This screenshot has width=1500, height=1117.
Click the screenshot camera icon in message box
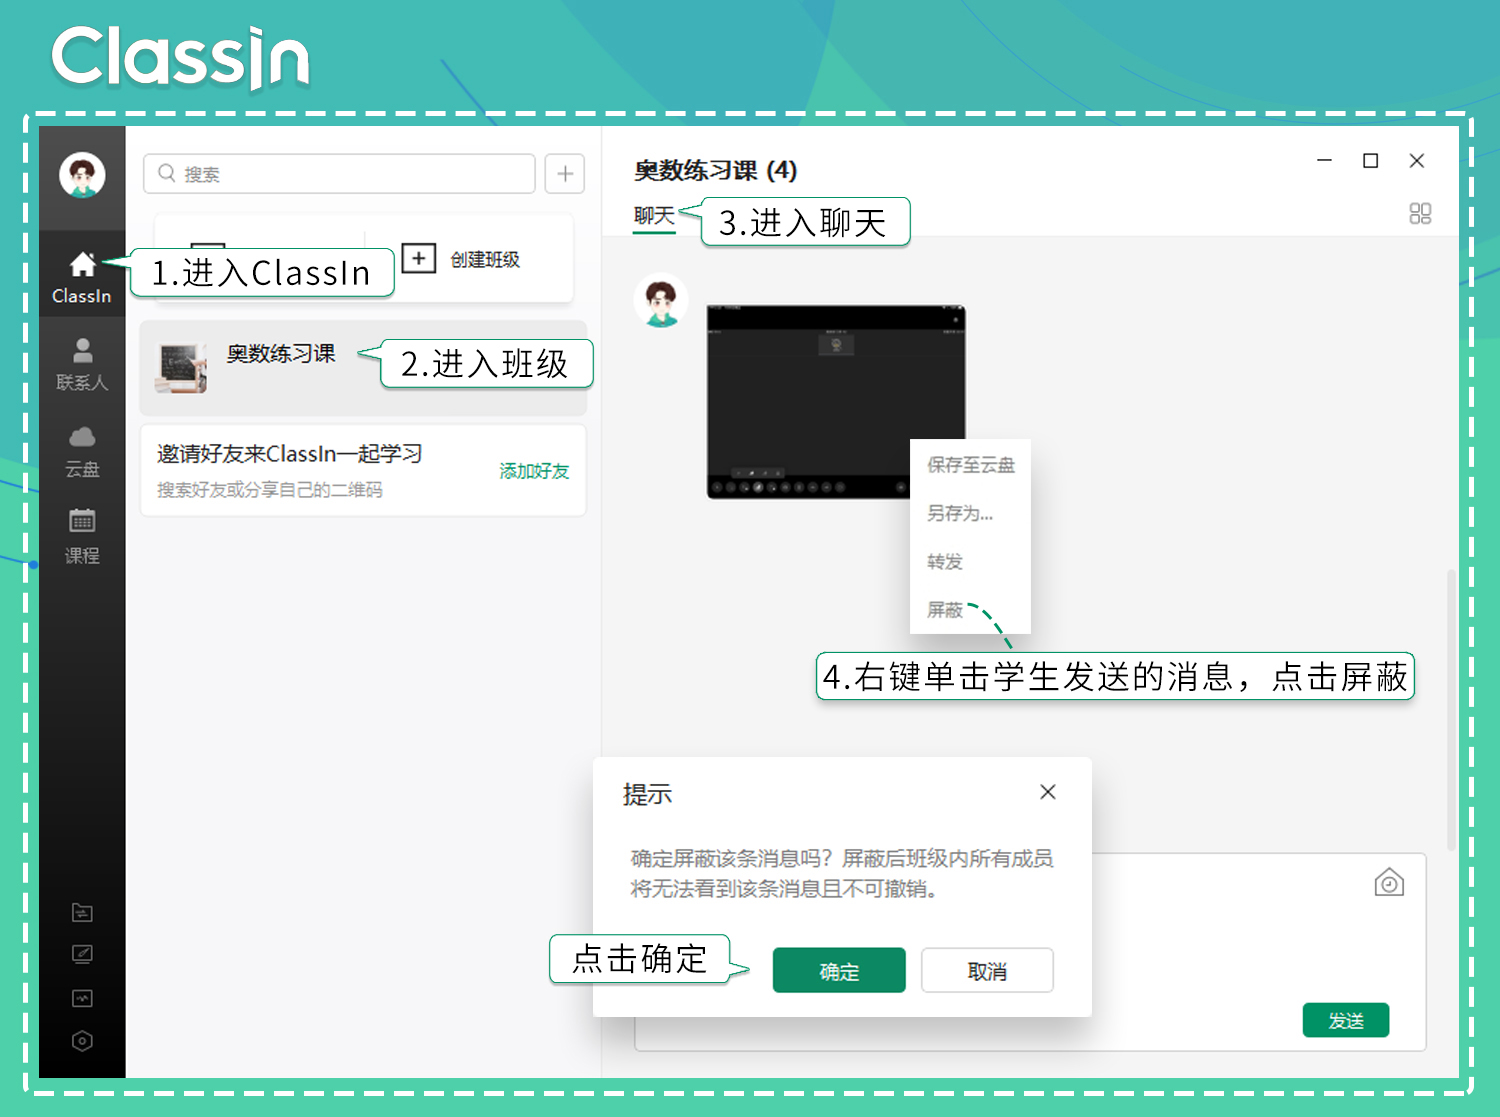pyautogui.click(x=1389, y=882)
